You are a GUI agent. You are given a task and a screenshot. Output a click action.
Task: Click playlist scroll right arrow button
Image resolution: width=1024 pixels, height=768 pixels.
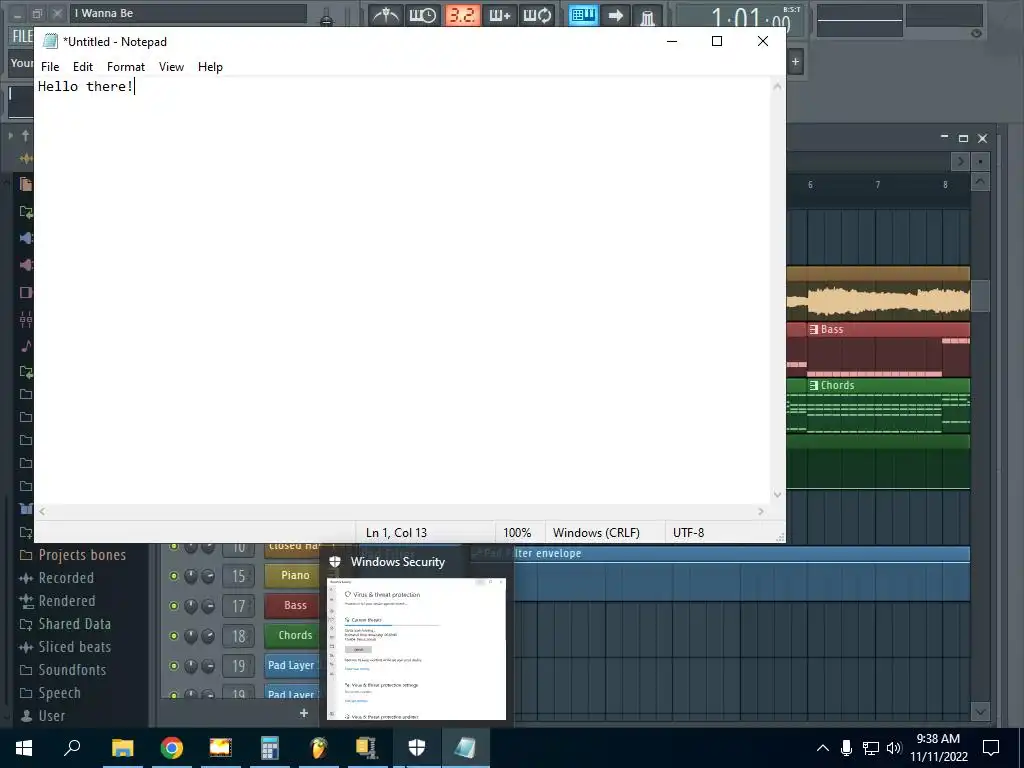click(960, 161)
